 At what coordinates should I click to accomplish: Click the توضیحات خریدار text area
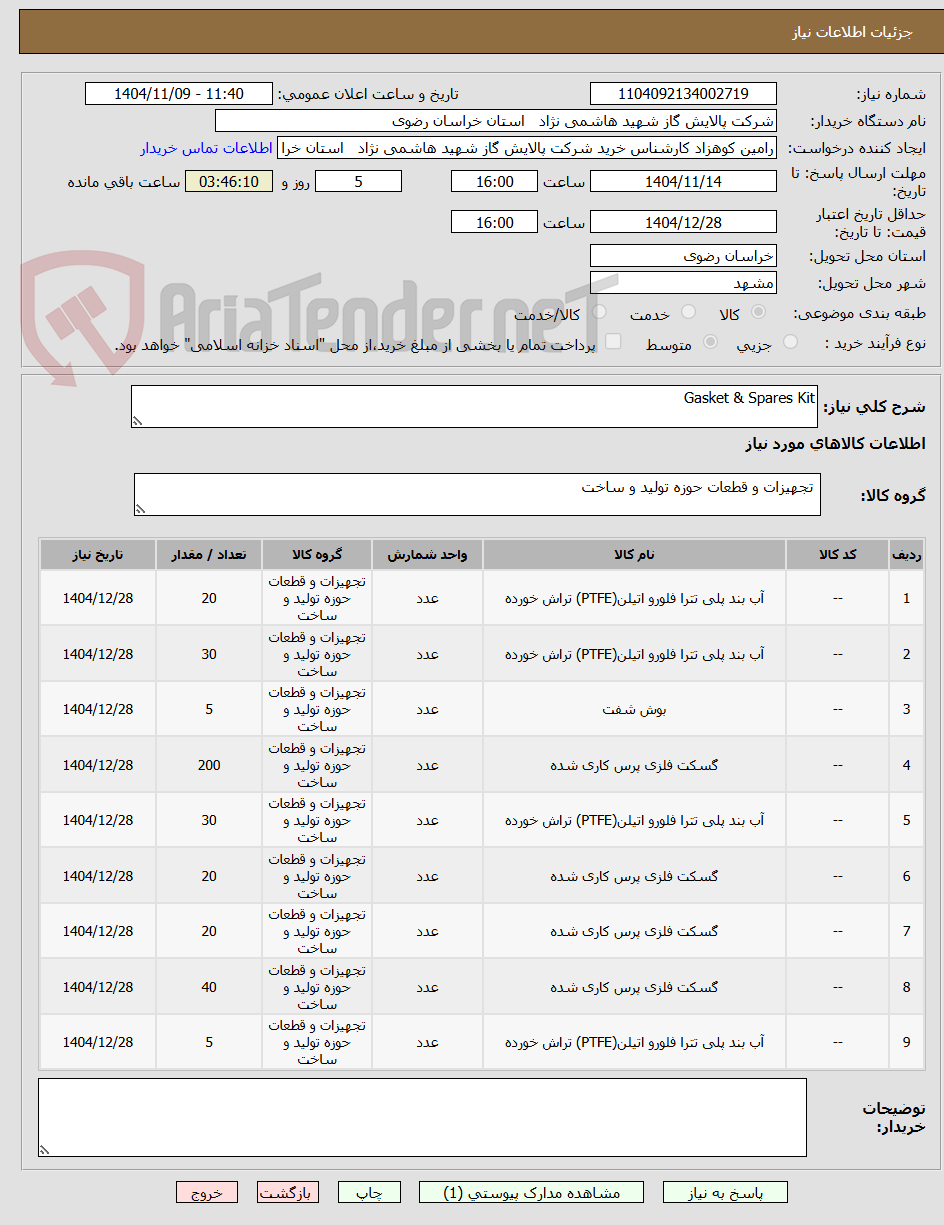click(x=422, y=1118)
